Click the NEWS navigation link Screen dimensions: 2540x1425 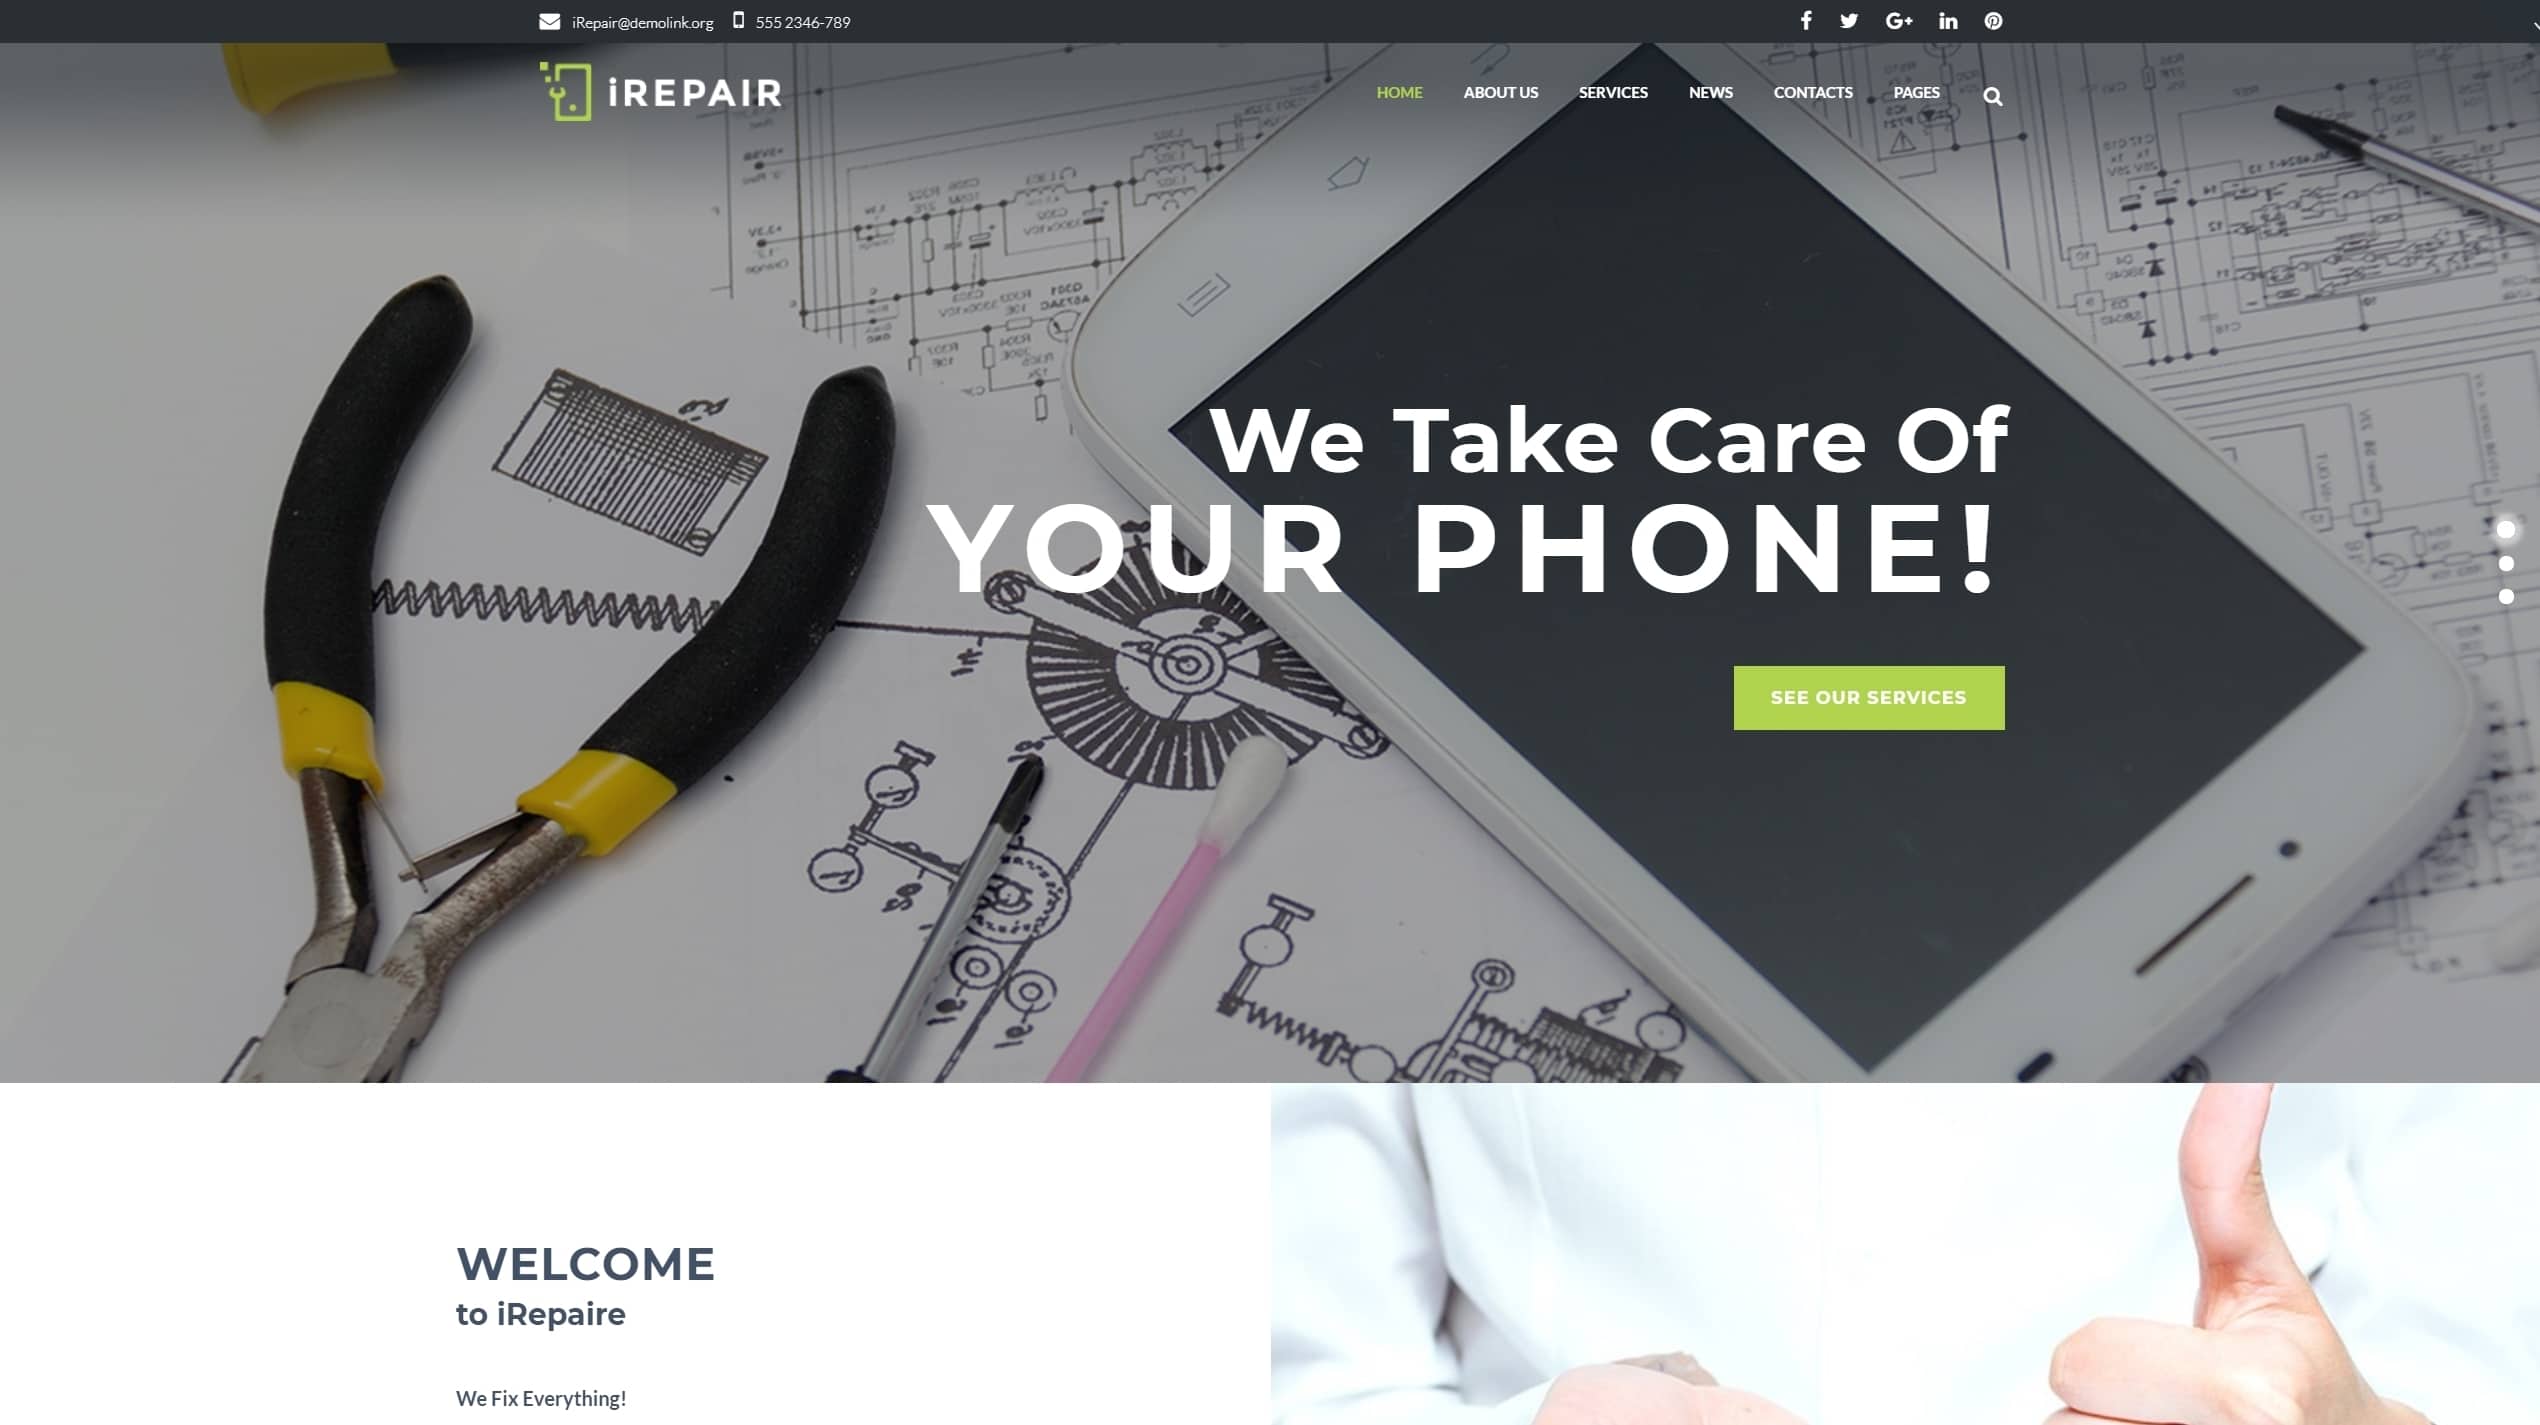point(1711,92)
